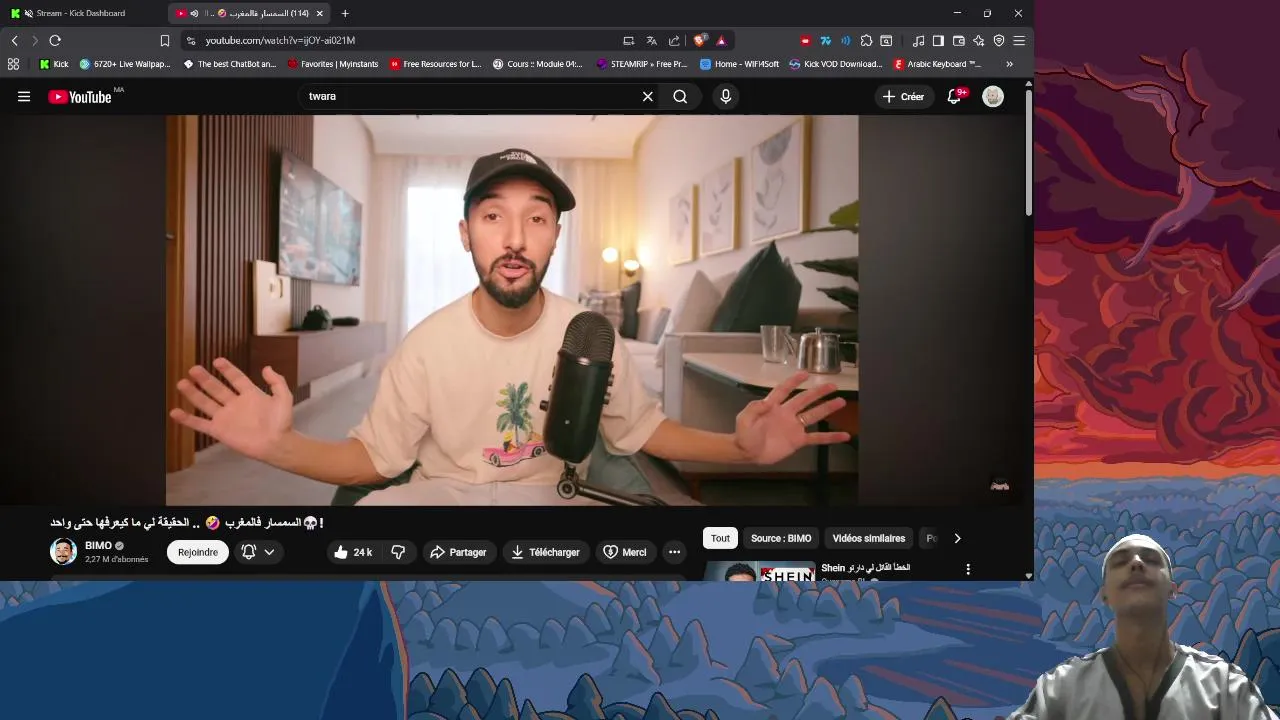Viewport: 1280px width, 720px height.
Task: Open the BIMO channel name link
Action: click(98, 546)
